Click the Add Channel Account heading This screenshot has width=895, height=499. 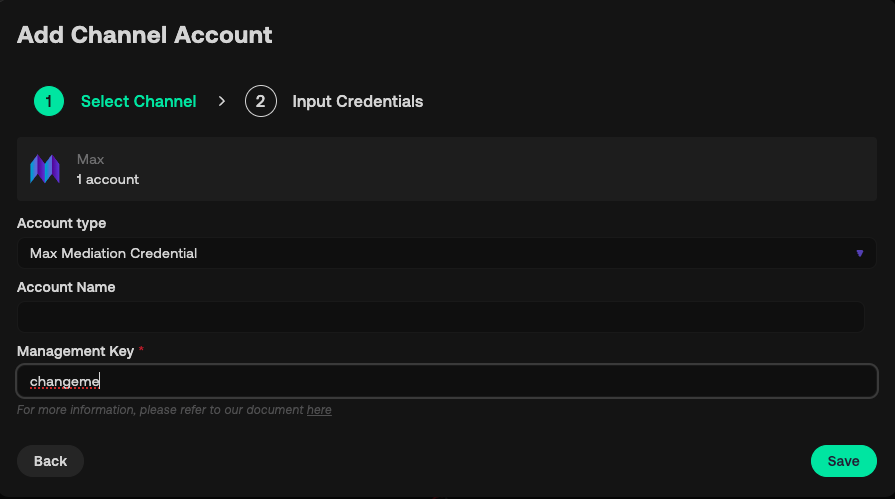pyautogui.click(x=145, y=35)
